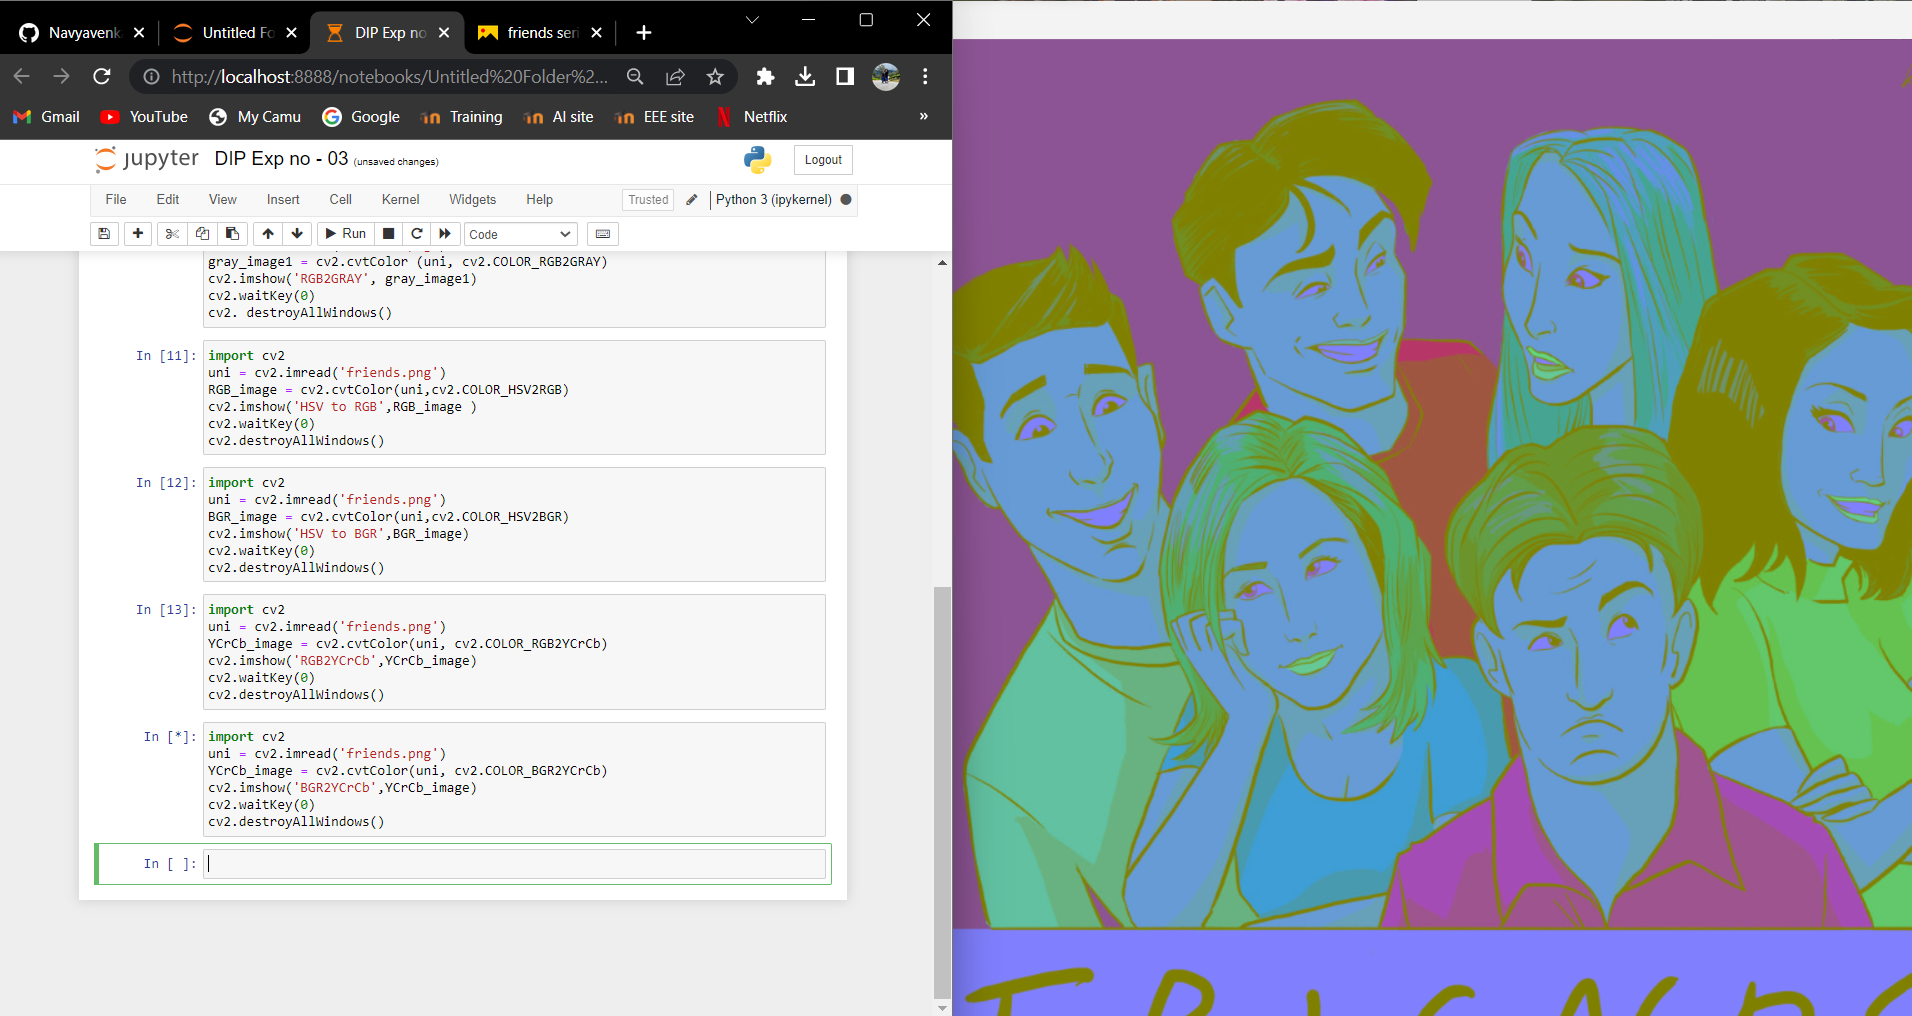Click the zoom magnifier icon in address bar
Viewport: 1912px width, 1016px height.
point(635,77)
